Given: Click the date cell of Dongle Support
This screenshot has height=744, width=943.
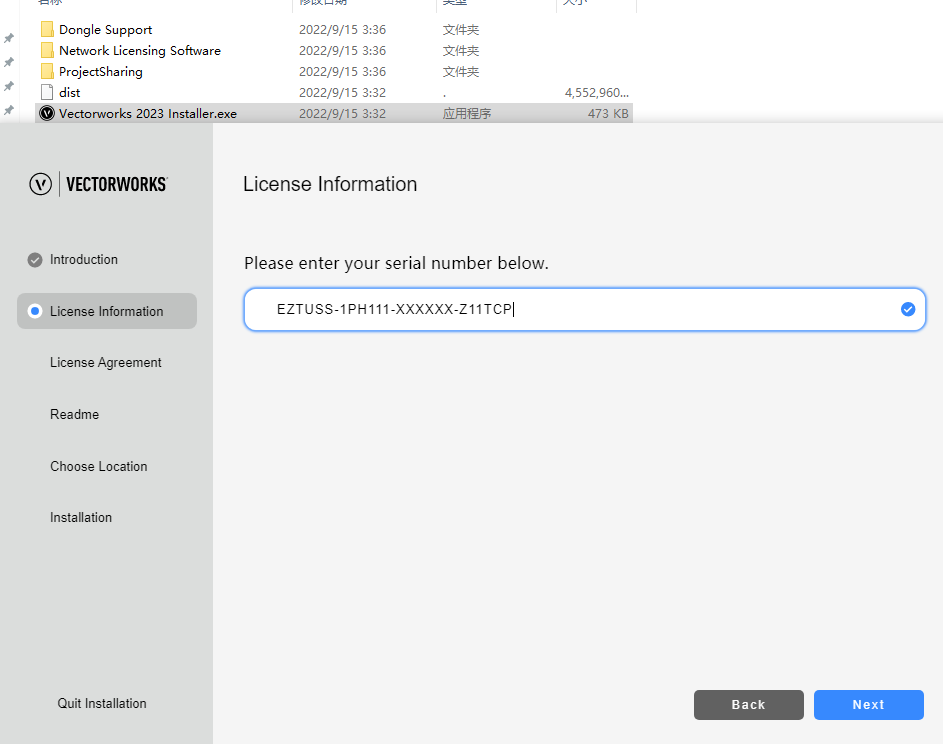Looking at the screenshot, I should (x=342, y=29).
